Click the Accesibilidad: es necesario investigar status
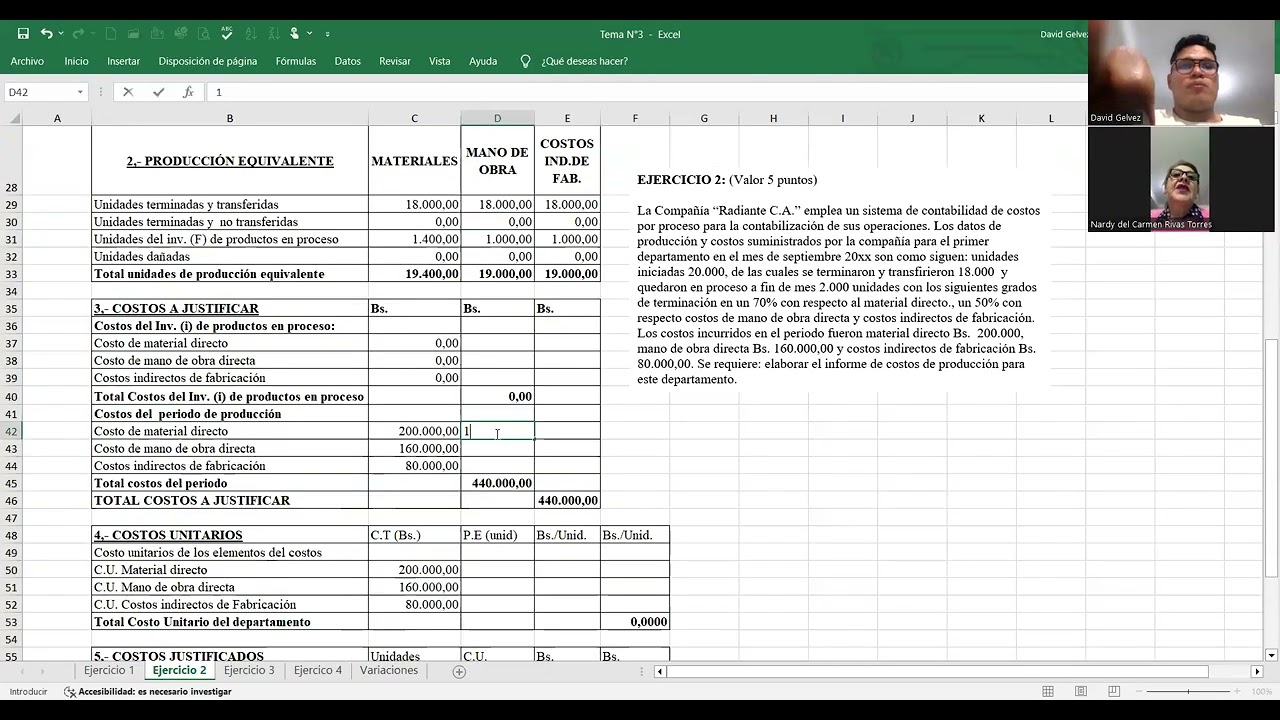Screen dimensions: 1280x720 click(x=148, y=691)
